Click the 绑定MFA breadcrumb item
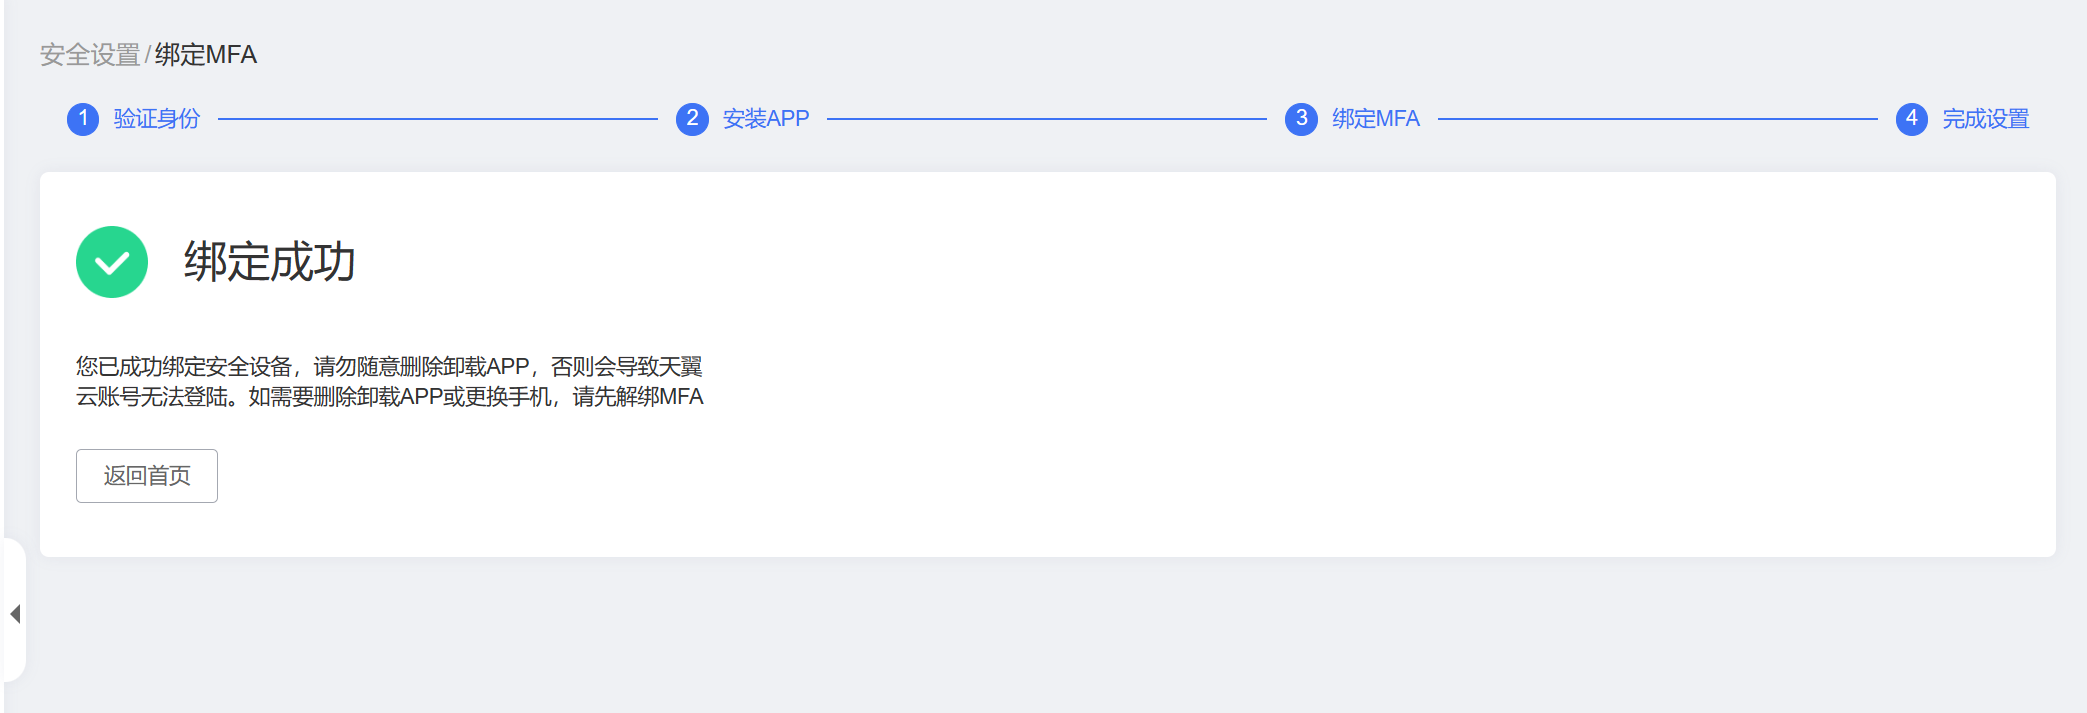2087x713 pixels. [x=206, y=55]
